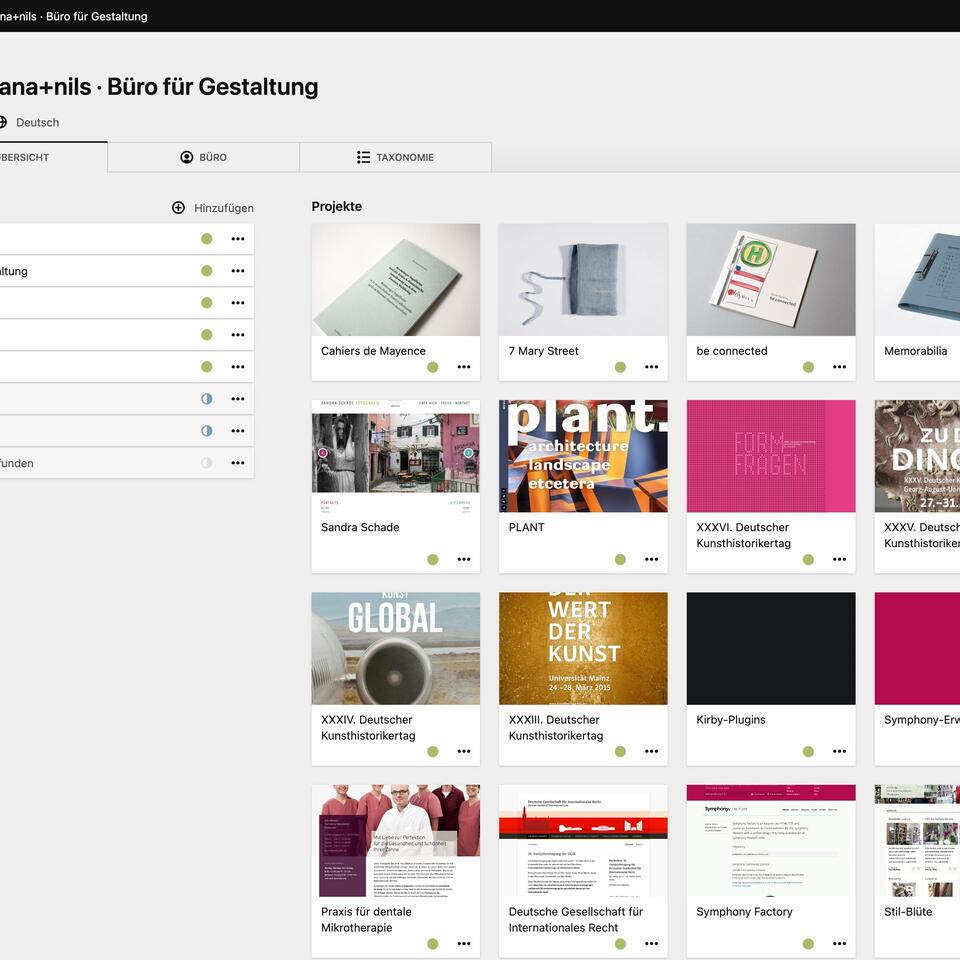Image resolution: width=960 pixels, height=960 pixels.
Task: Click status dot for Deutsche Gesellschaft für Internationales Recht
Action: 620,944
